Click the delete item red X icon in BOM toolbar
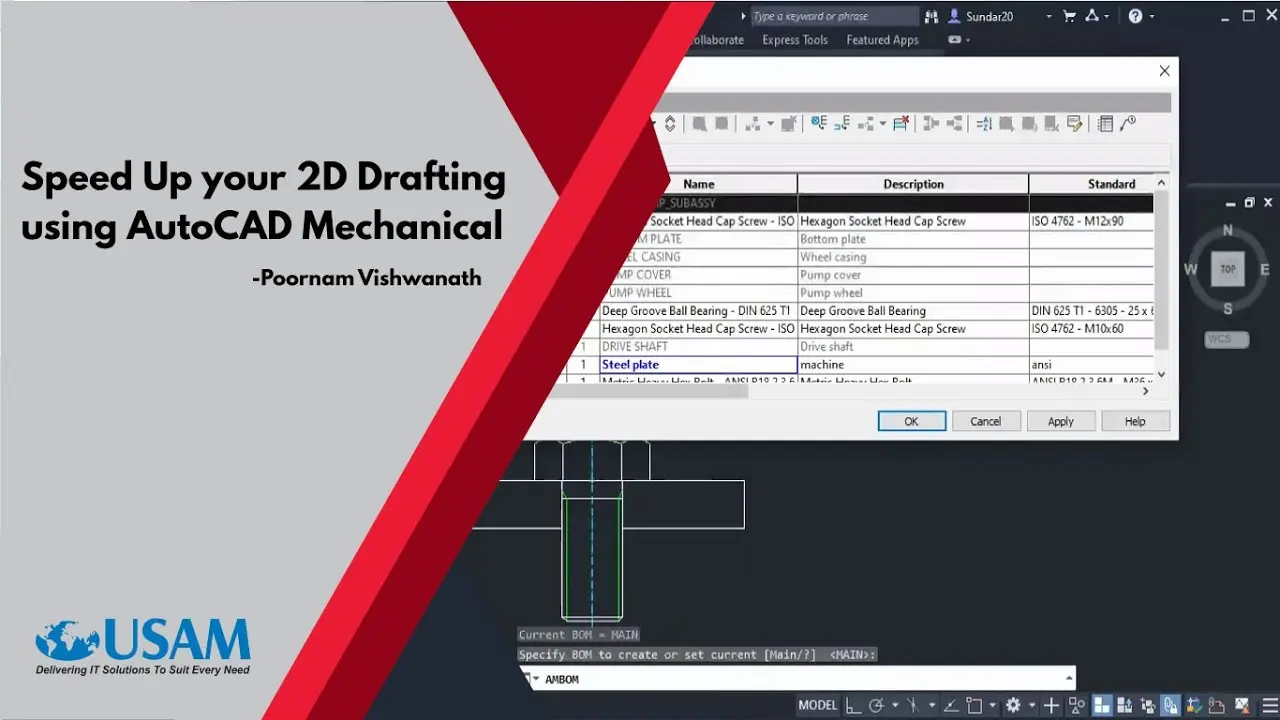This screenshot has height=720, width=1280. coord(901,124)
